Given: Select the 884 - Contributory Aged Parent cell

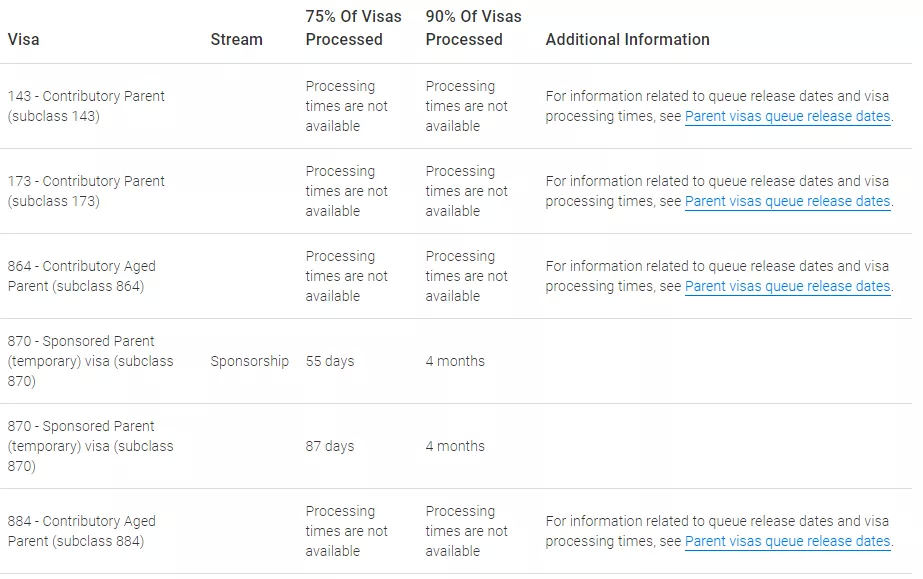Looking at the screenshot, I should [82, 531].
